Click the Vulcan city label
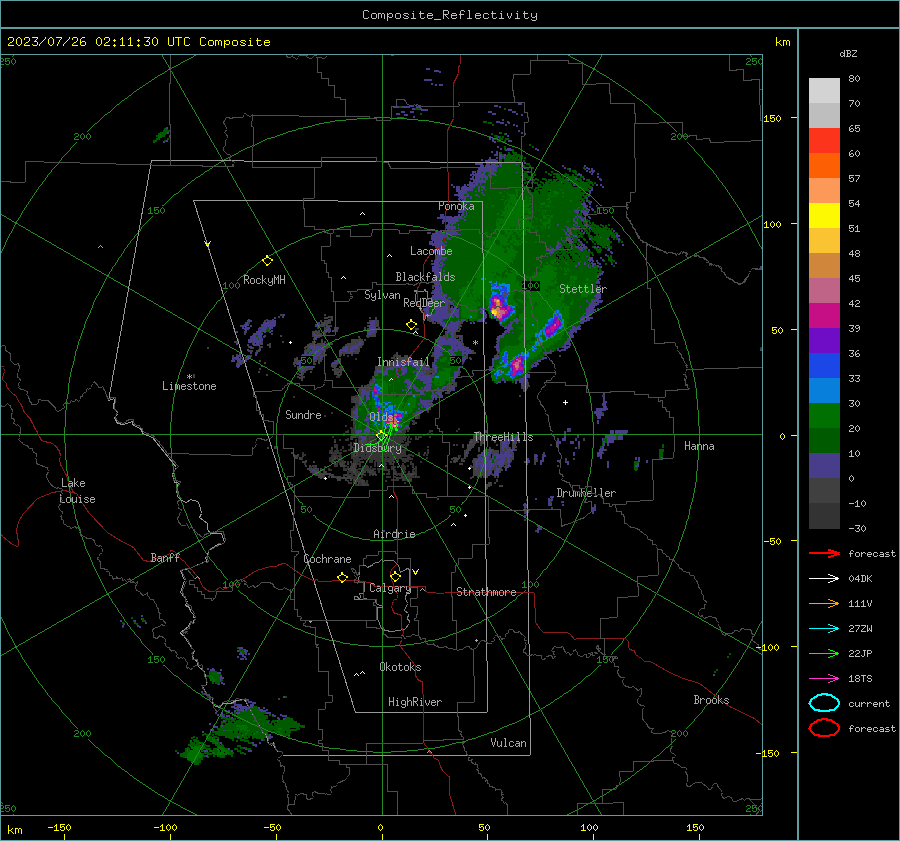900x841 pixels. pos(508,743)
